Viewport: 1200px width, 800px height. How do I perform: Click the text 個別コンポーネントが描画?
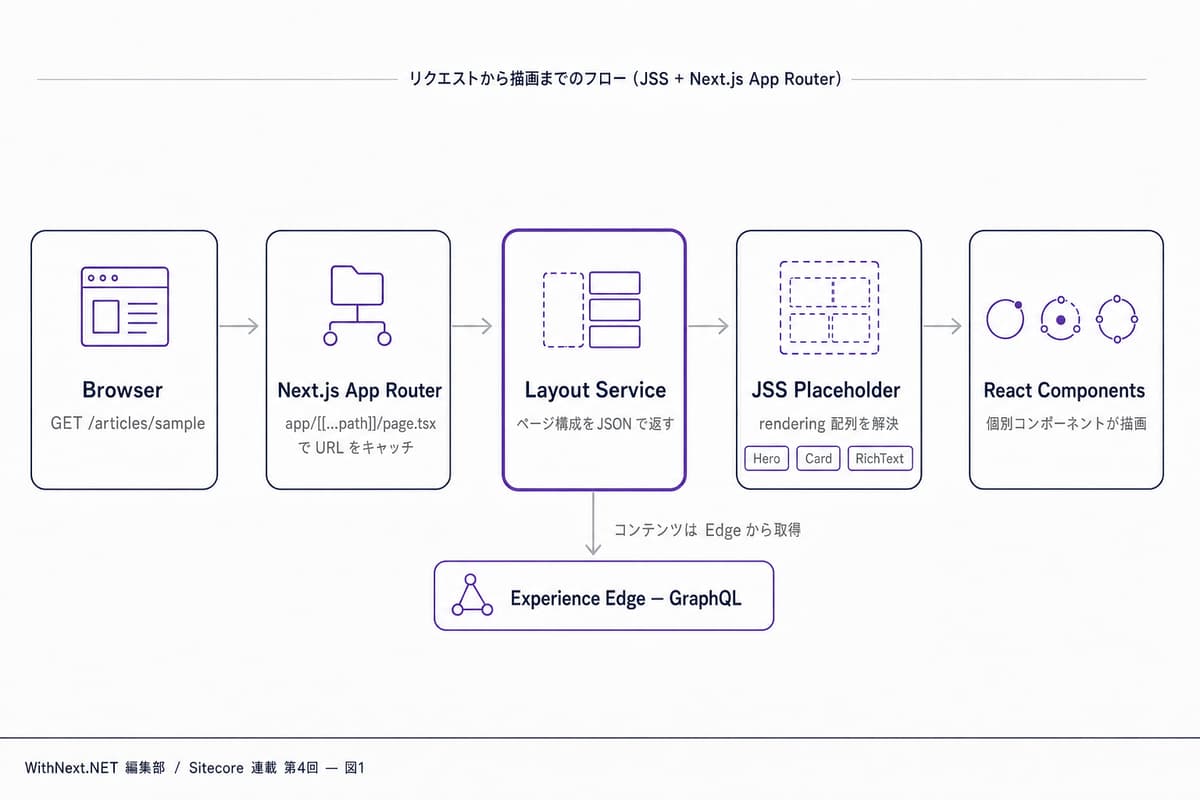click(x=1066, y=424)
